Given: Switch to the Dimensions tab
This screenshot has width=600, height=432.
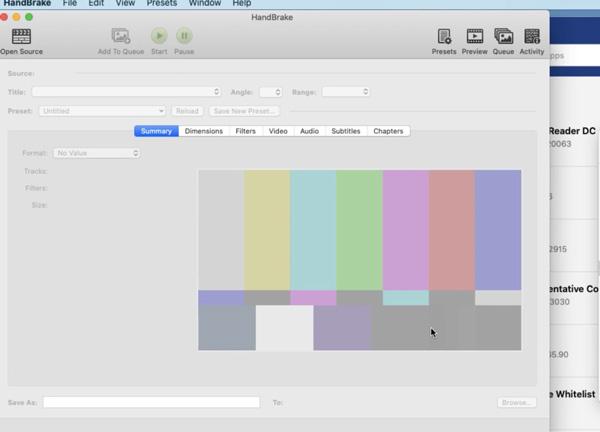Looking at the screenshot, I should (204, 131).
